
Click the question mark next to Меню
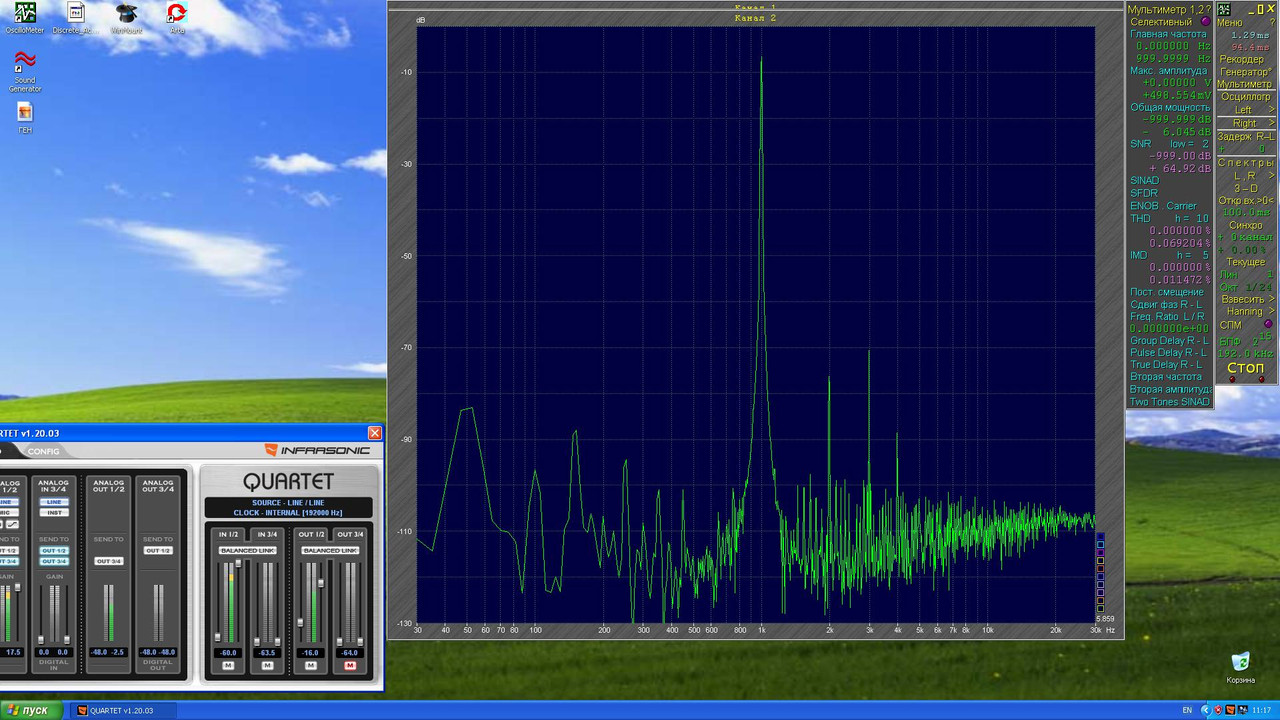click(x=1272, y=23)
